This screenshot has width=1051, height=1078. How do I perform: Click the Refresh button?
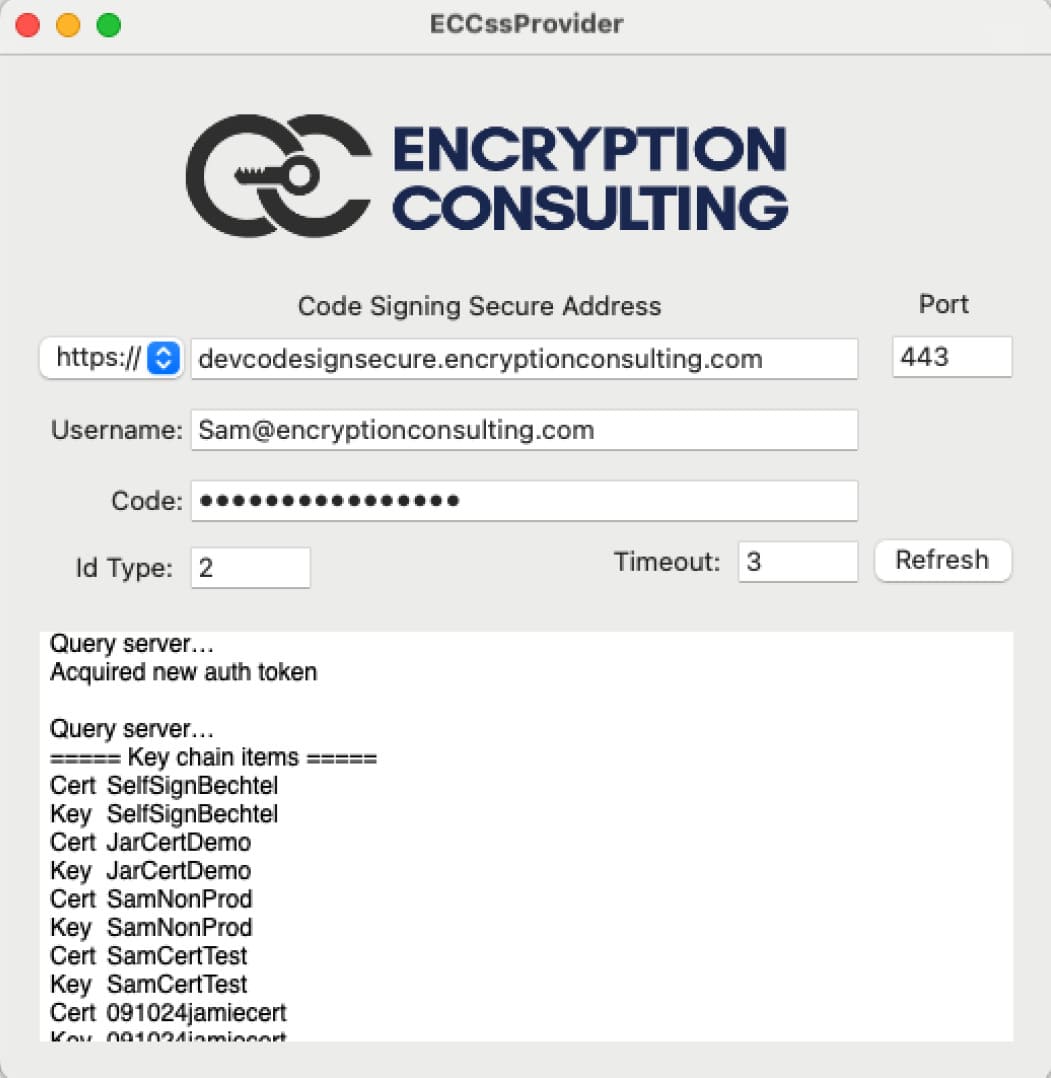click(942, 560)
